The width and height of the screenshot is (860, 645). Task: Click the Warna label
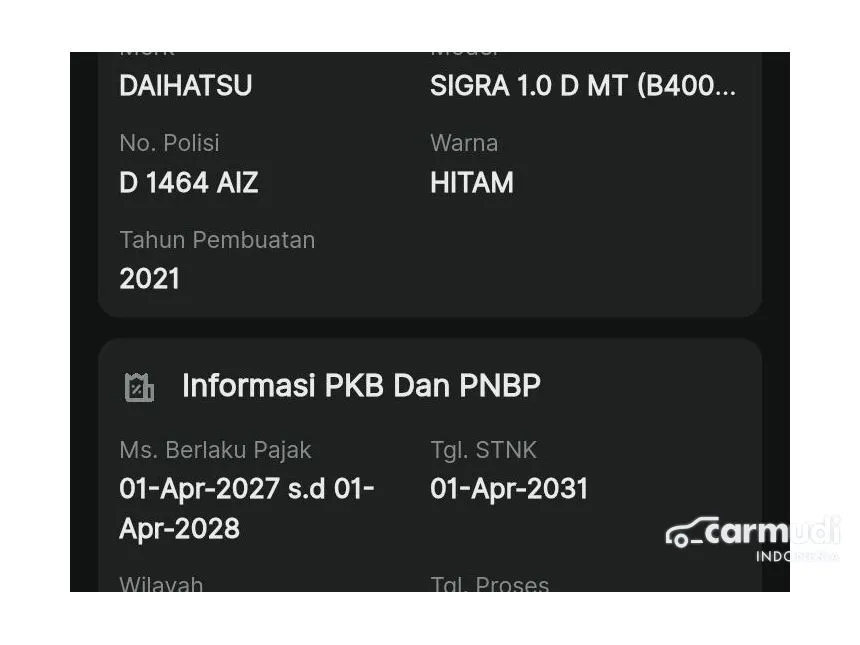(x=464, y=143)
